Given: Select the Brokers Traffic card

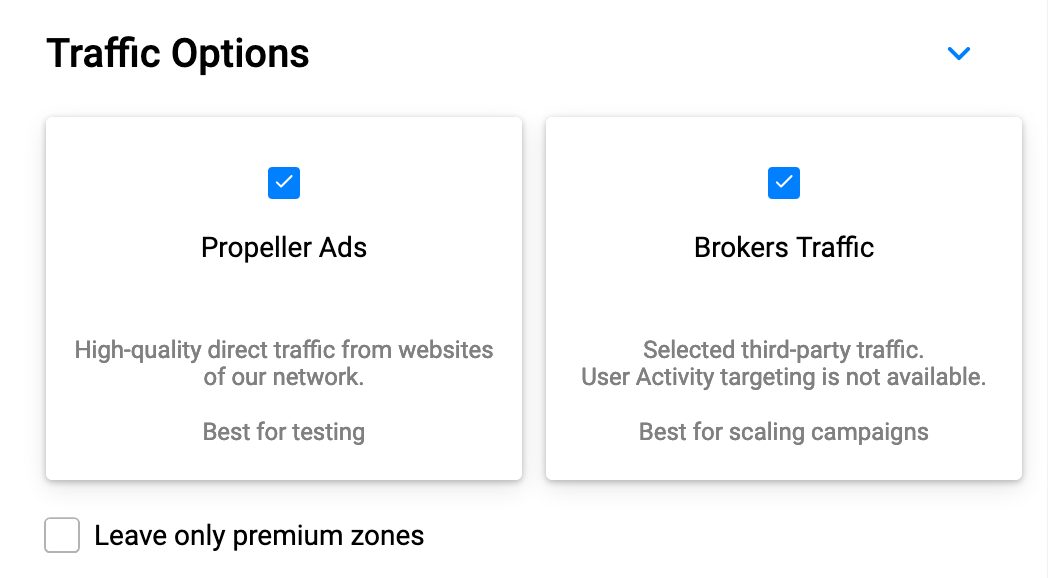Looking at the screenshot, I should coord(784,298).
